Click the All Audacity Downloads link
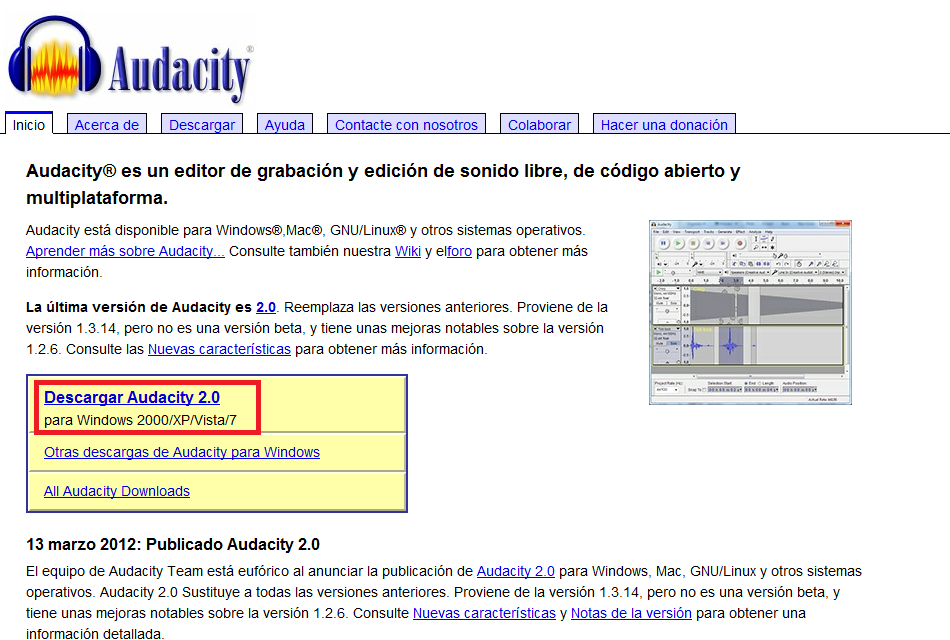The width and height of the screenshot is (950, 640). pyautogui.click(x=117, y=491)
